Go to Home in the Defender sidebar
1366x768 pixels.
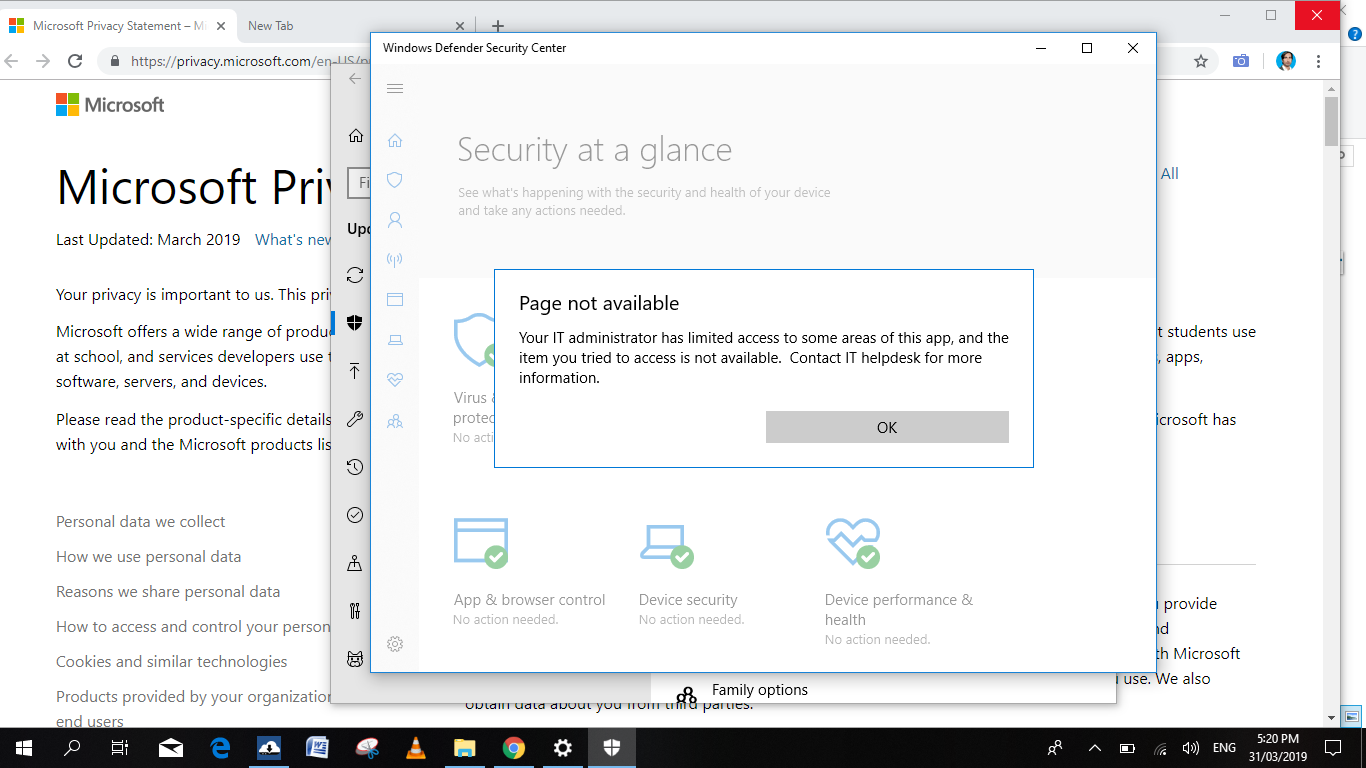click(395, 140)
